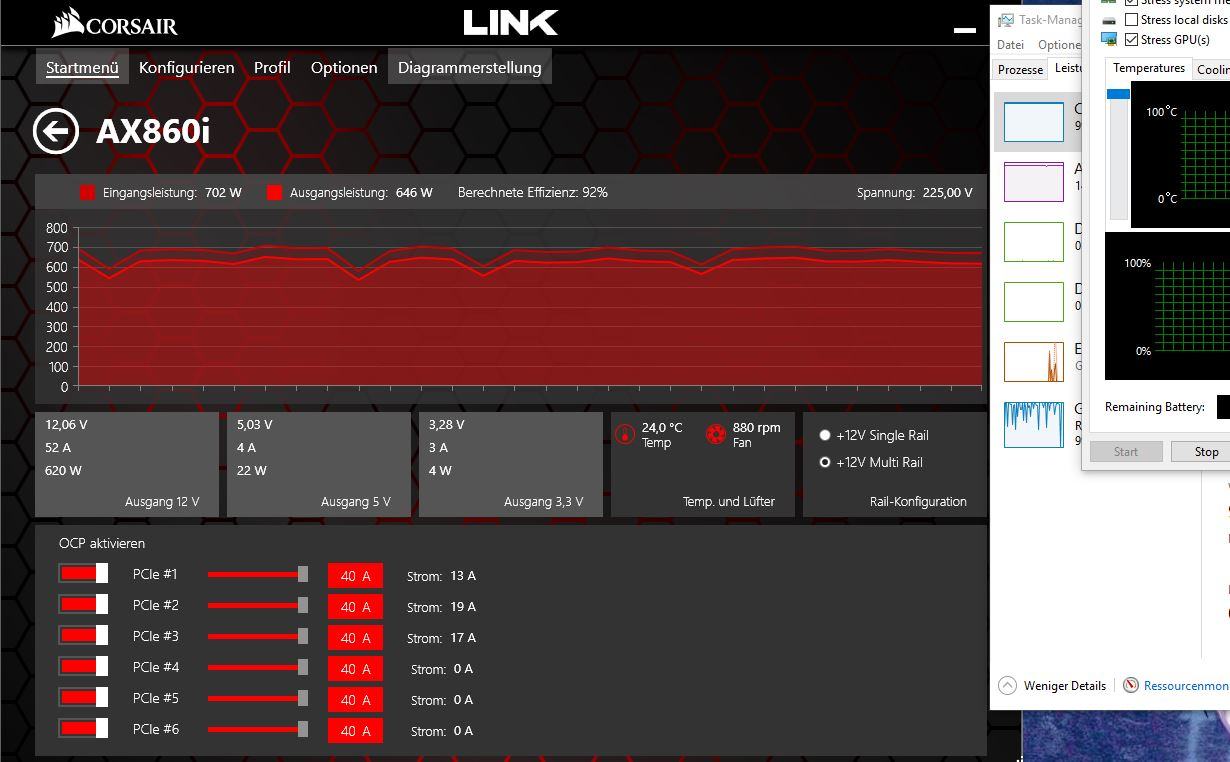Image resolution: width=1230 pixels, height=762 pixels.
Task: Collapse details with Weniger Details chevron
Action: 1007,685
